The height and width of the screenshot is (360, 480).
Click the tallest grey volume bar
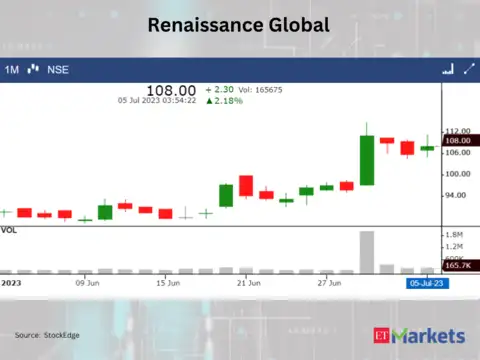point(367,252)
